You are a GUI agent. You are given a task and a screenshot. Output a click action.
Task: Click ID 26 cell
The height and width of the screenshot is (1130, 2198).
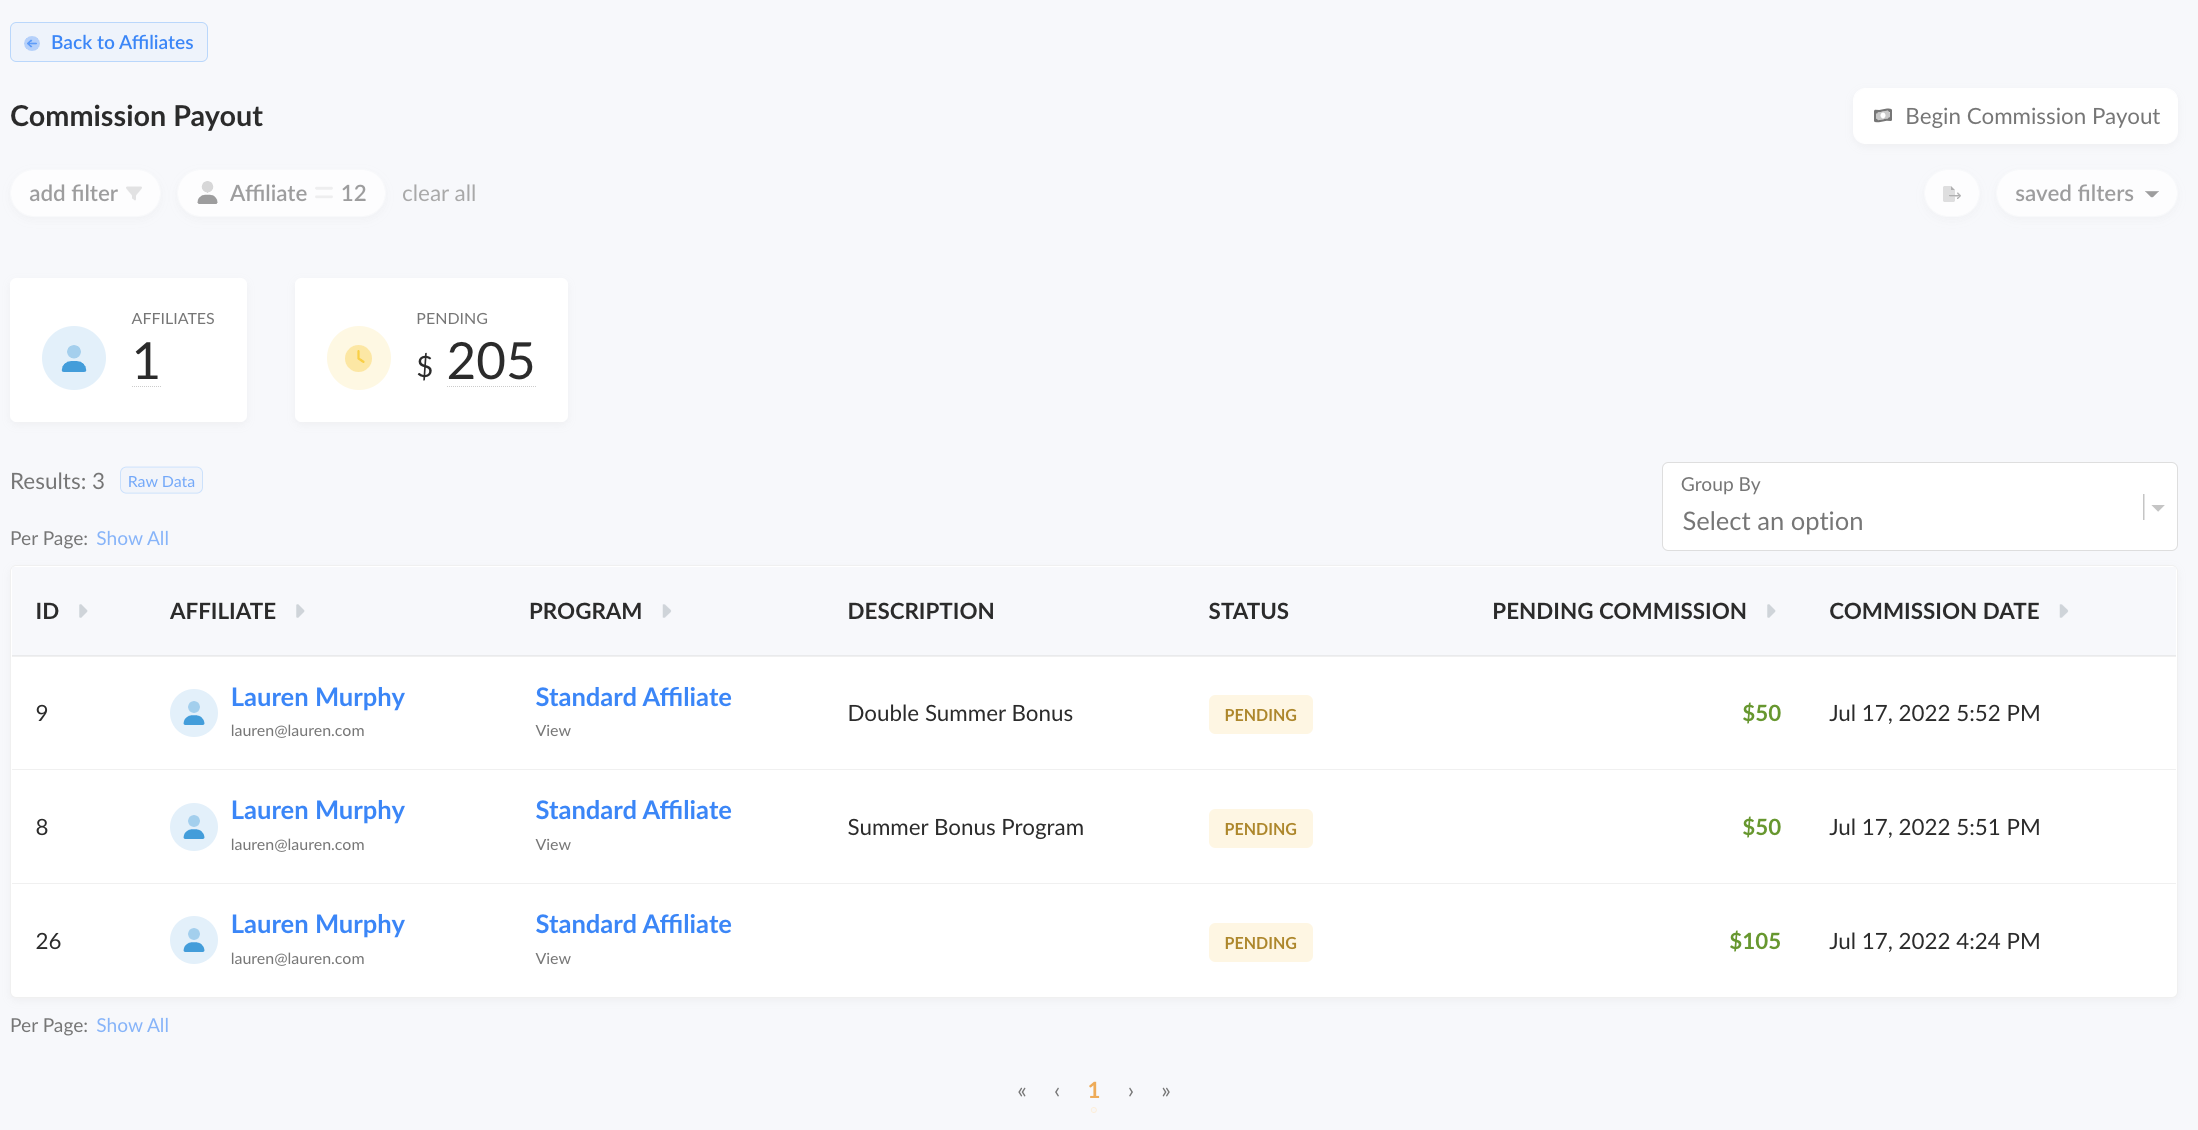[48, 941]
